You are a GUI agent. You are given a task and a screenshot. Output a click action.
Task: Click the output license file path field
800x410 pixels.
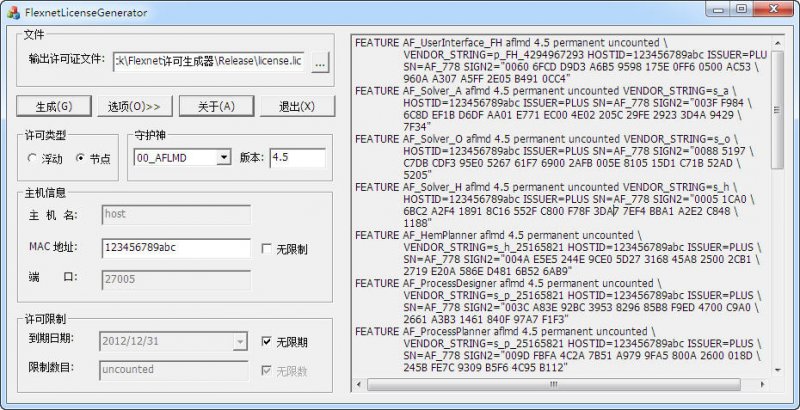tap(209, 61)
